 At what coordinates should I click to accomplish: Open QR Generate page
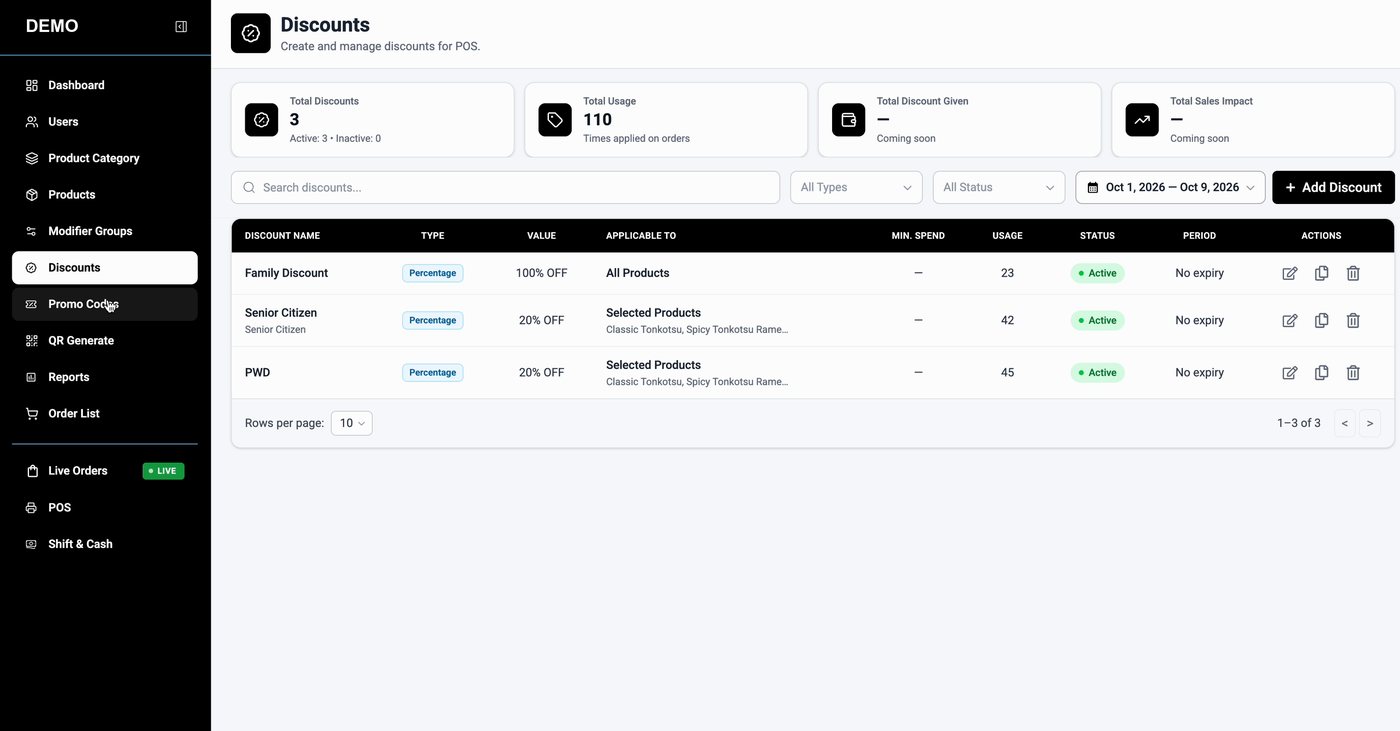pyautogui.click(x=105, y=341)
